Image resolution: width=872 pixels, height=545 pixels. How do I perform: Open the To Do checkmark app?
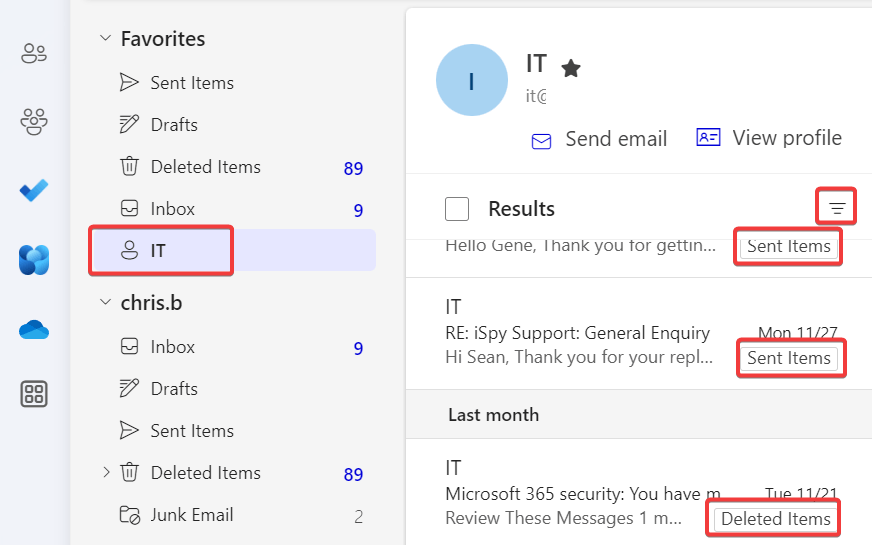click(34, 190)
